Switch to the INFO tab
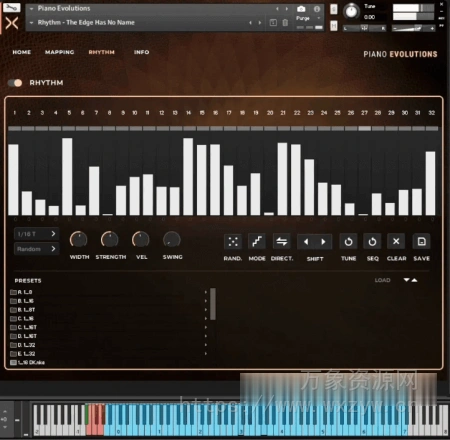Screen dimensions: 450x440 (x=141, y=52)
